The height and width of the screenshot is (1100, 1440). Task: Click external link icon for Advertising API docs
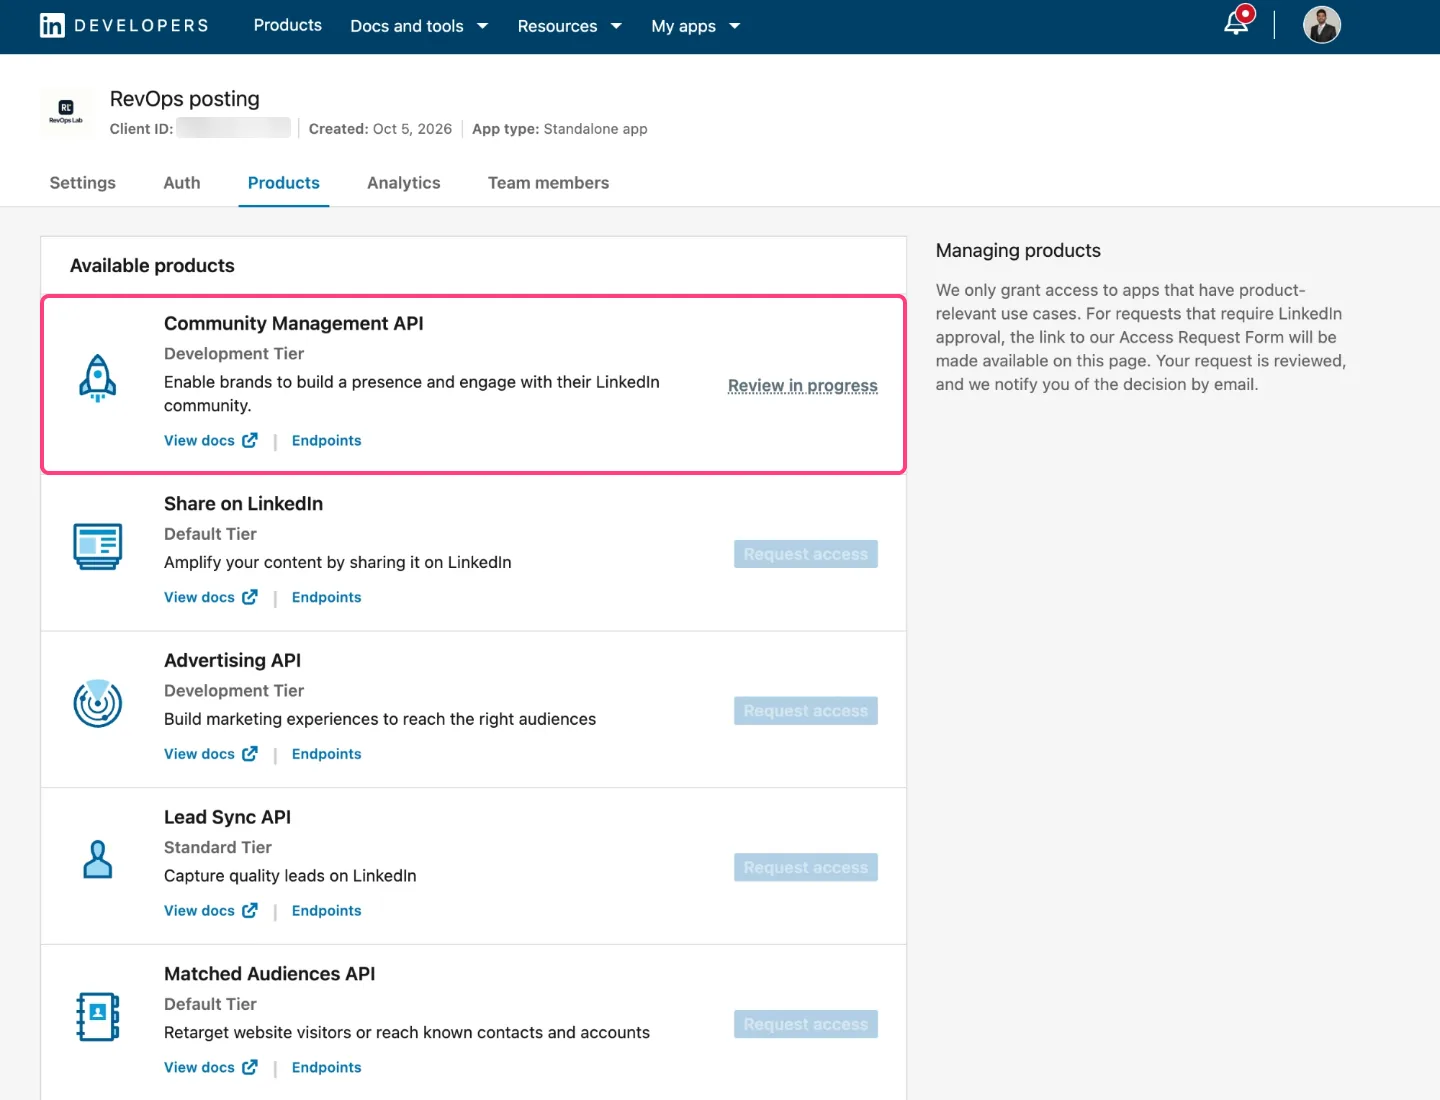point(250,754)
